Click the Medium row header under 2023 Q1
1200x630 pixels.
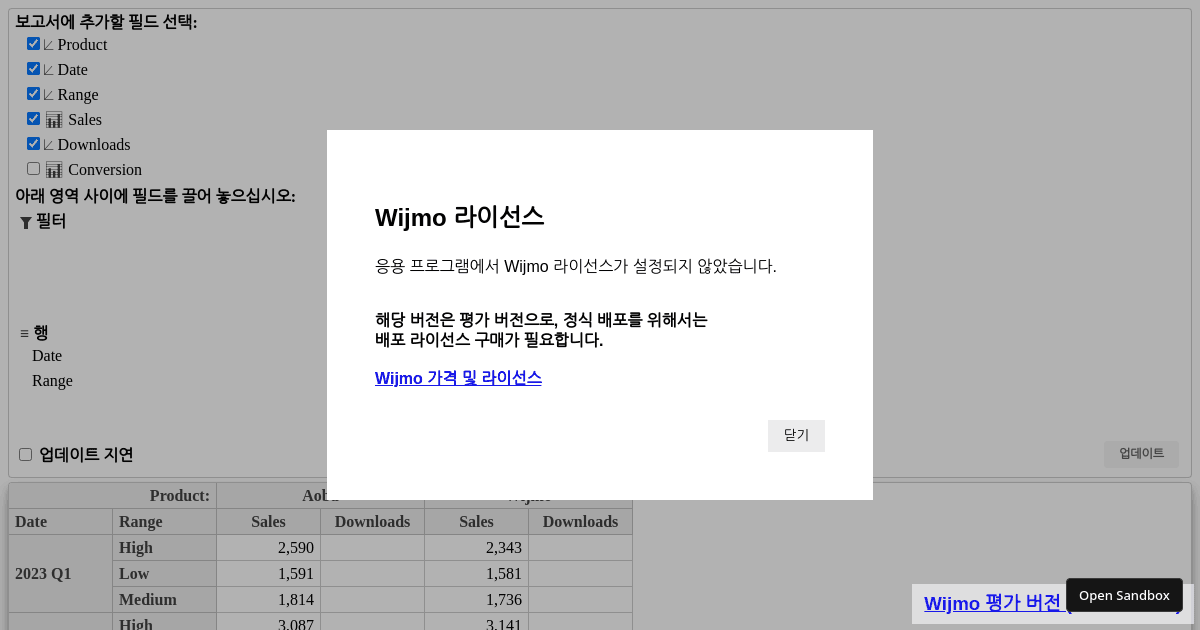coord(165,600)
